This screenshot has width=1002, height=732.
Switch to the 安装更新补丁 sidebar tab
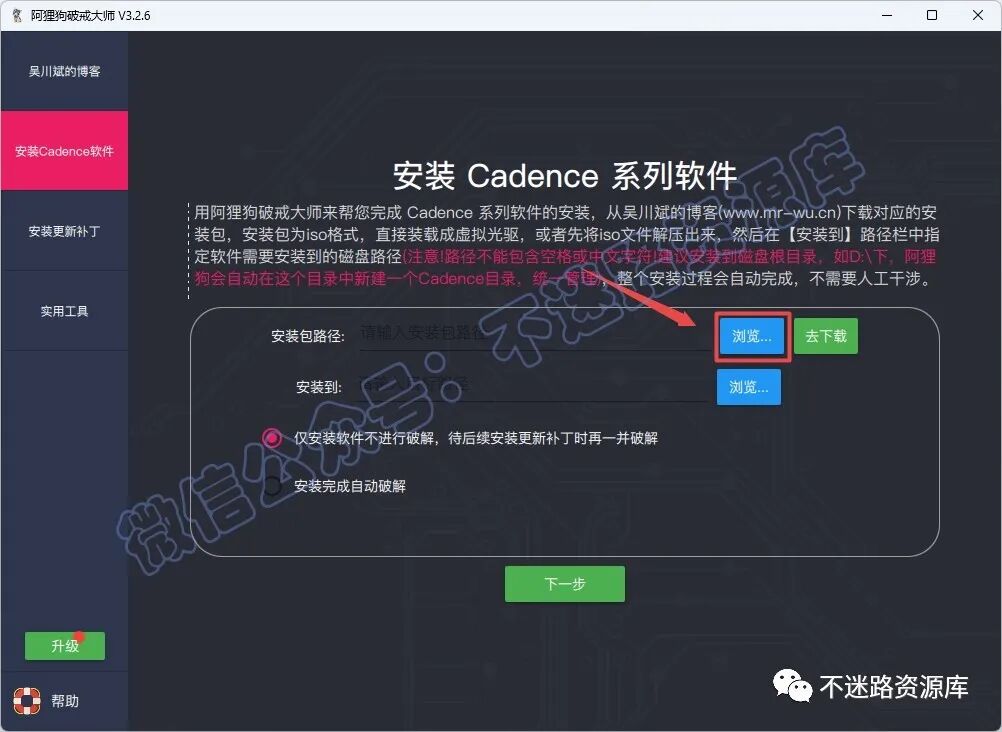pos(65,231)
